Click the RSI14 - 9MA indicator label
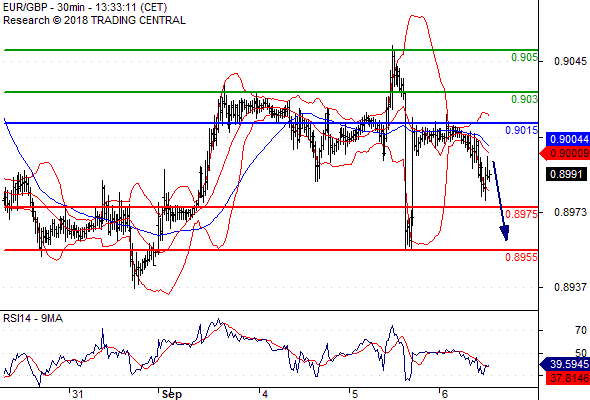The height and width of the screenshot is (400, 590). point(33,318)
